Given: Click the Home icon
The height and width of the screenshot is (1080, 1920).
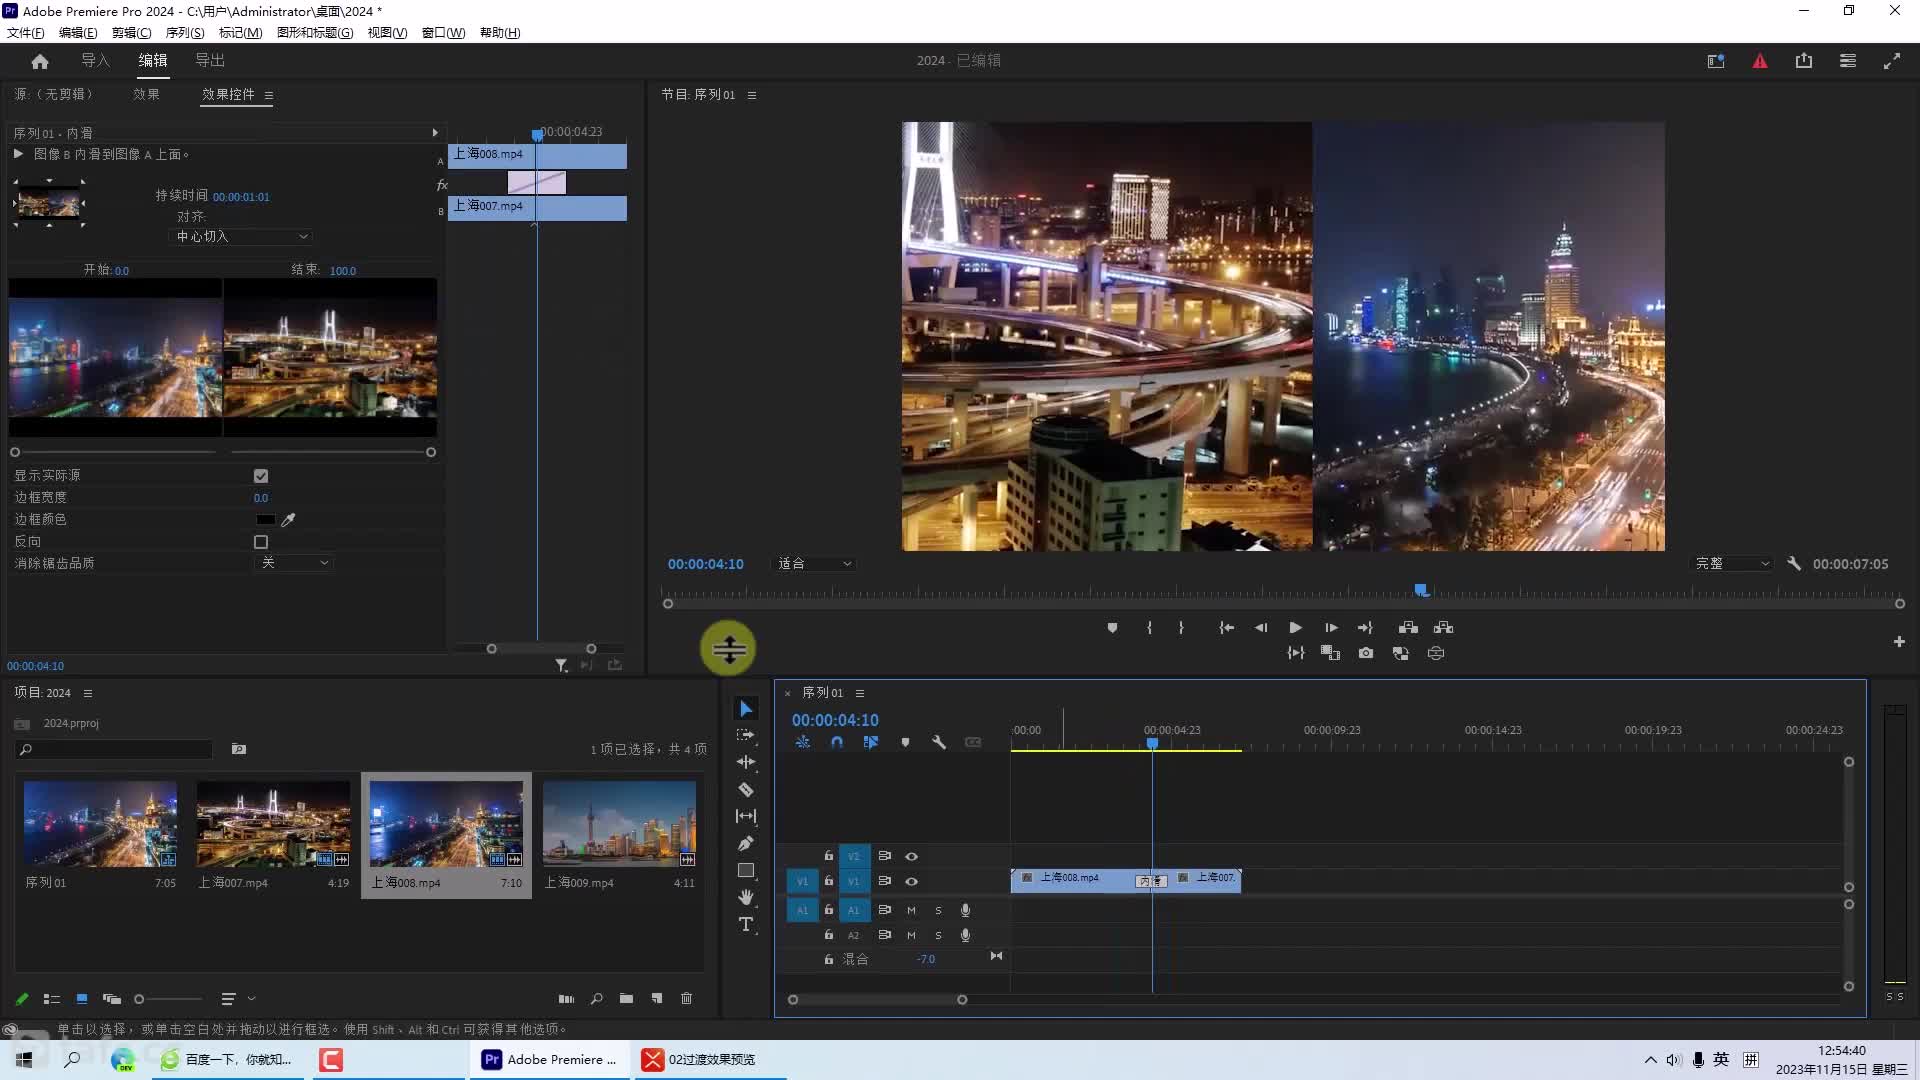Looking at the screenshot, I should 40,61.
